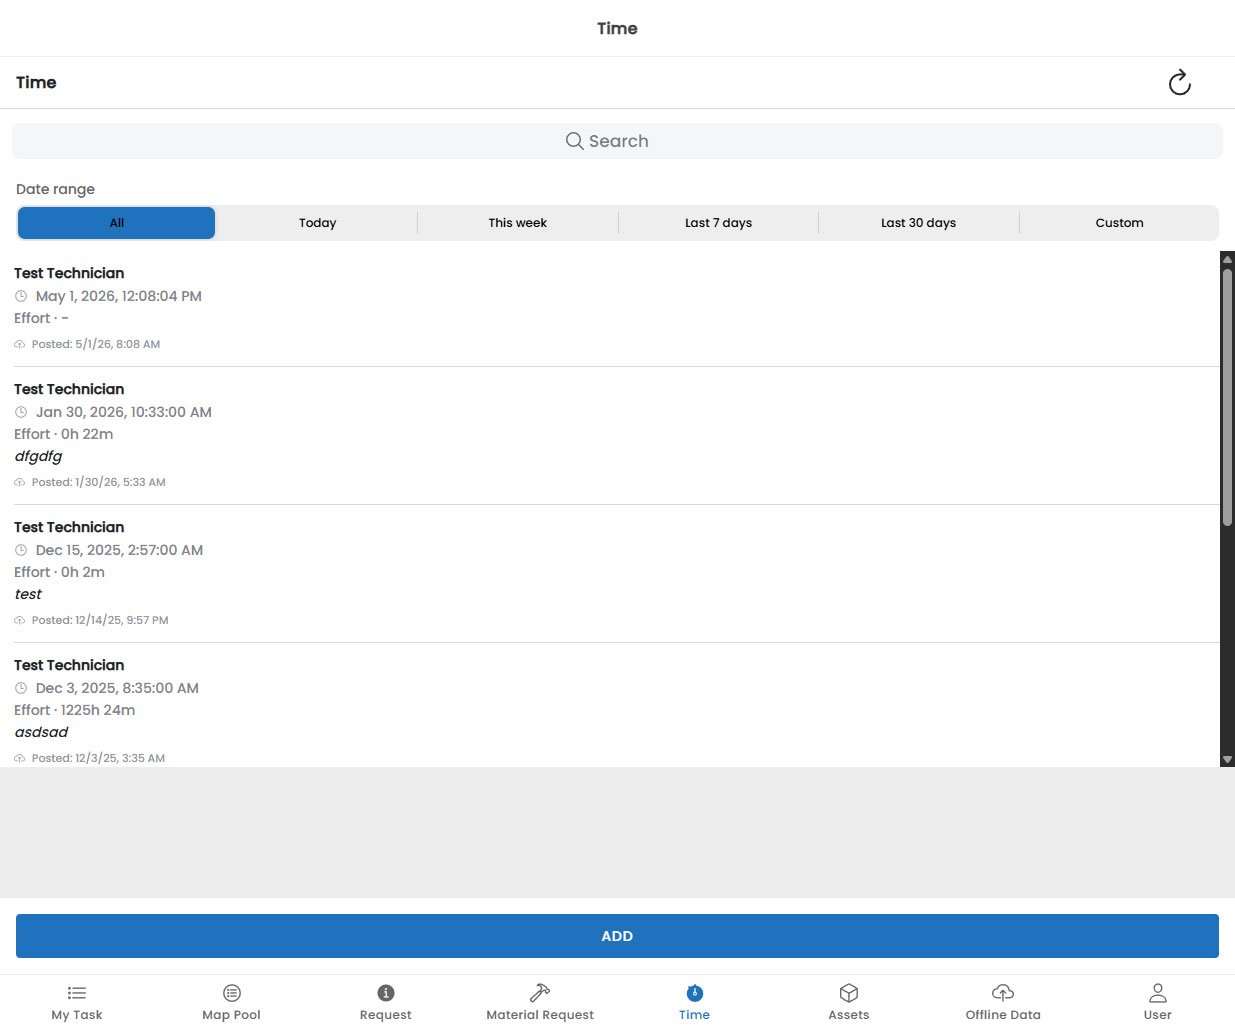Select the All date range filter
Screen dimensions: 1235x1031
(x=117, y=223)
